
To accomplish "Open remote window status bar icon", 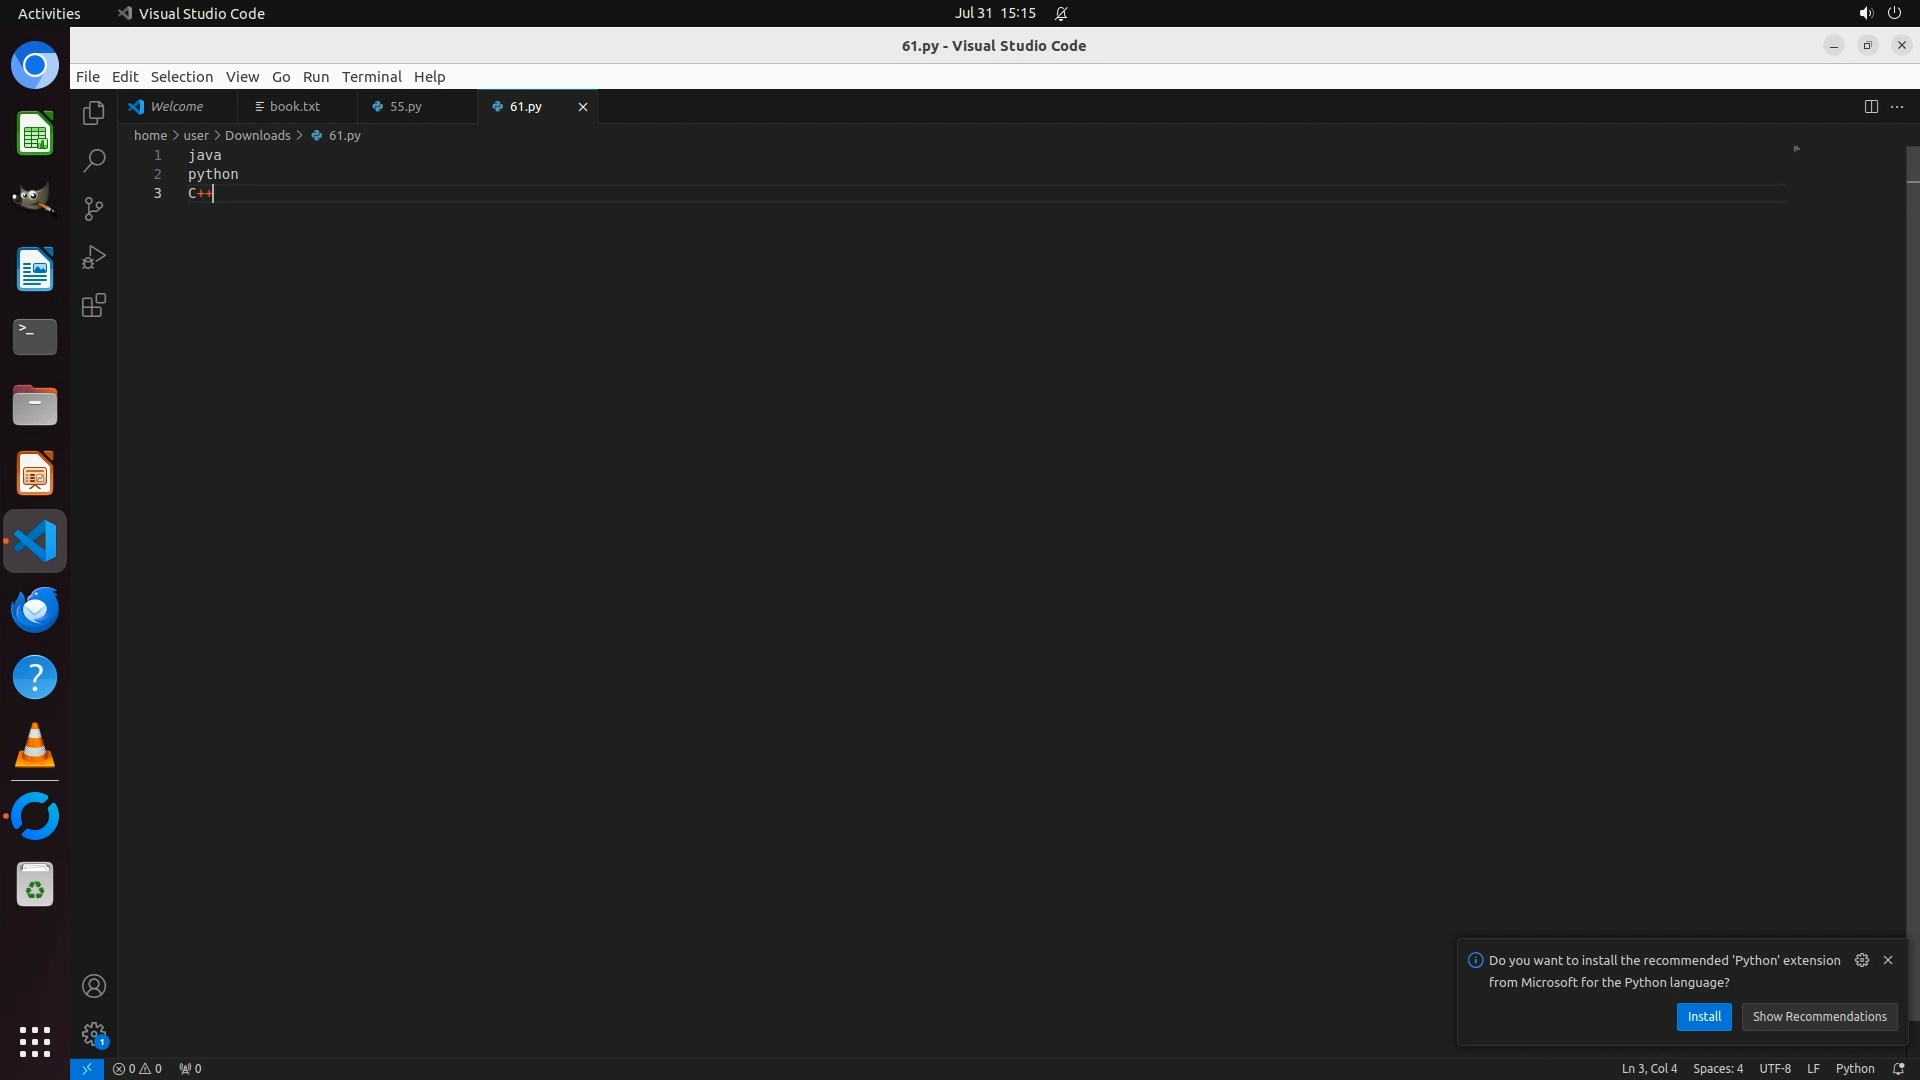I will [86, 1068].
